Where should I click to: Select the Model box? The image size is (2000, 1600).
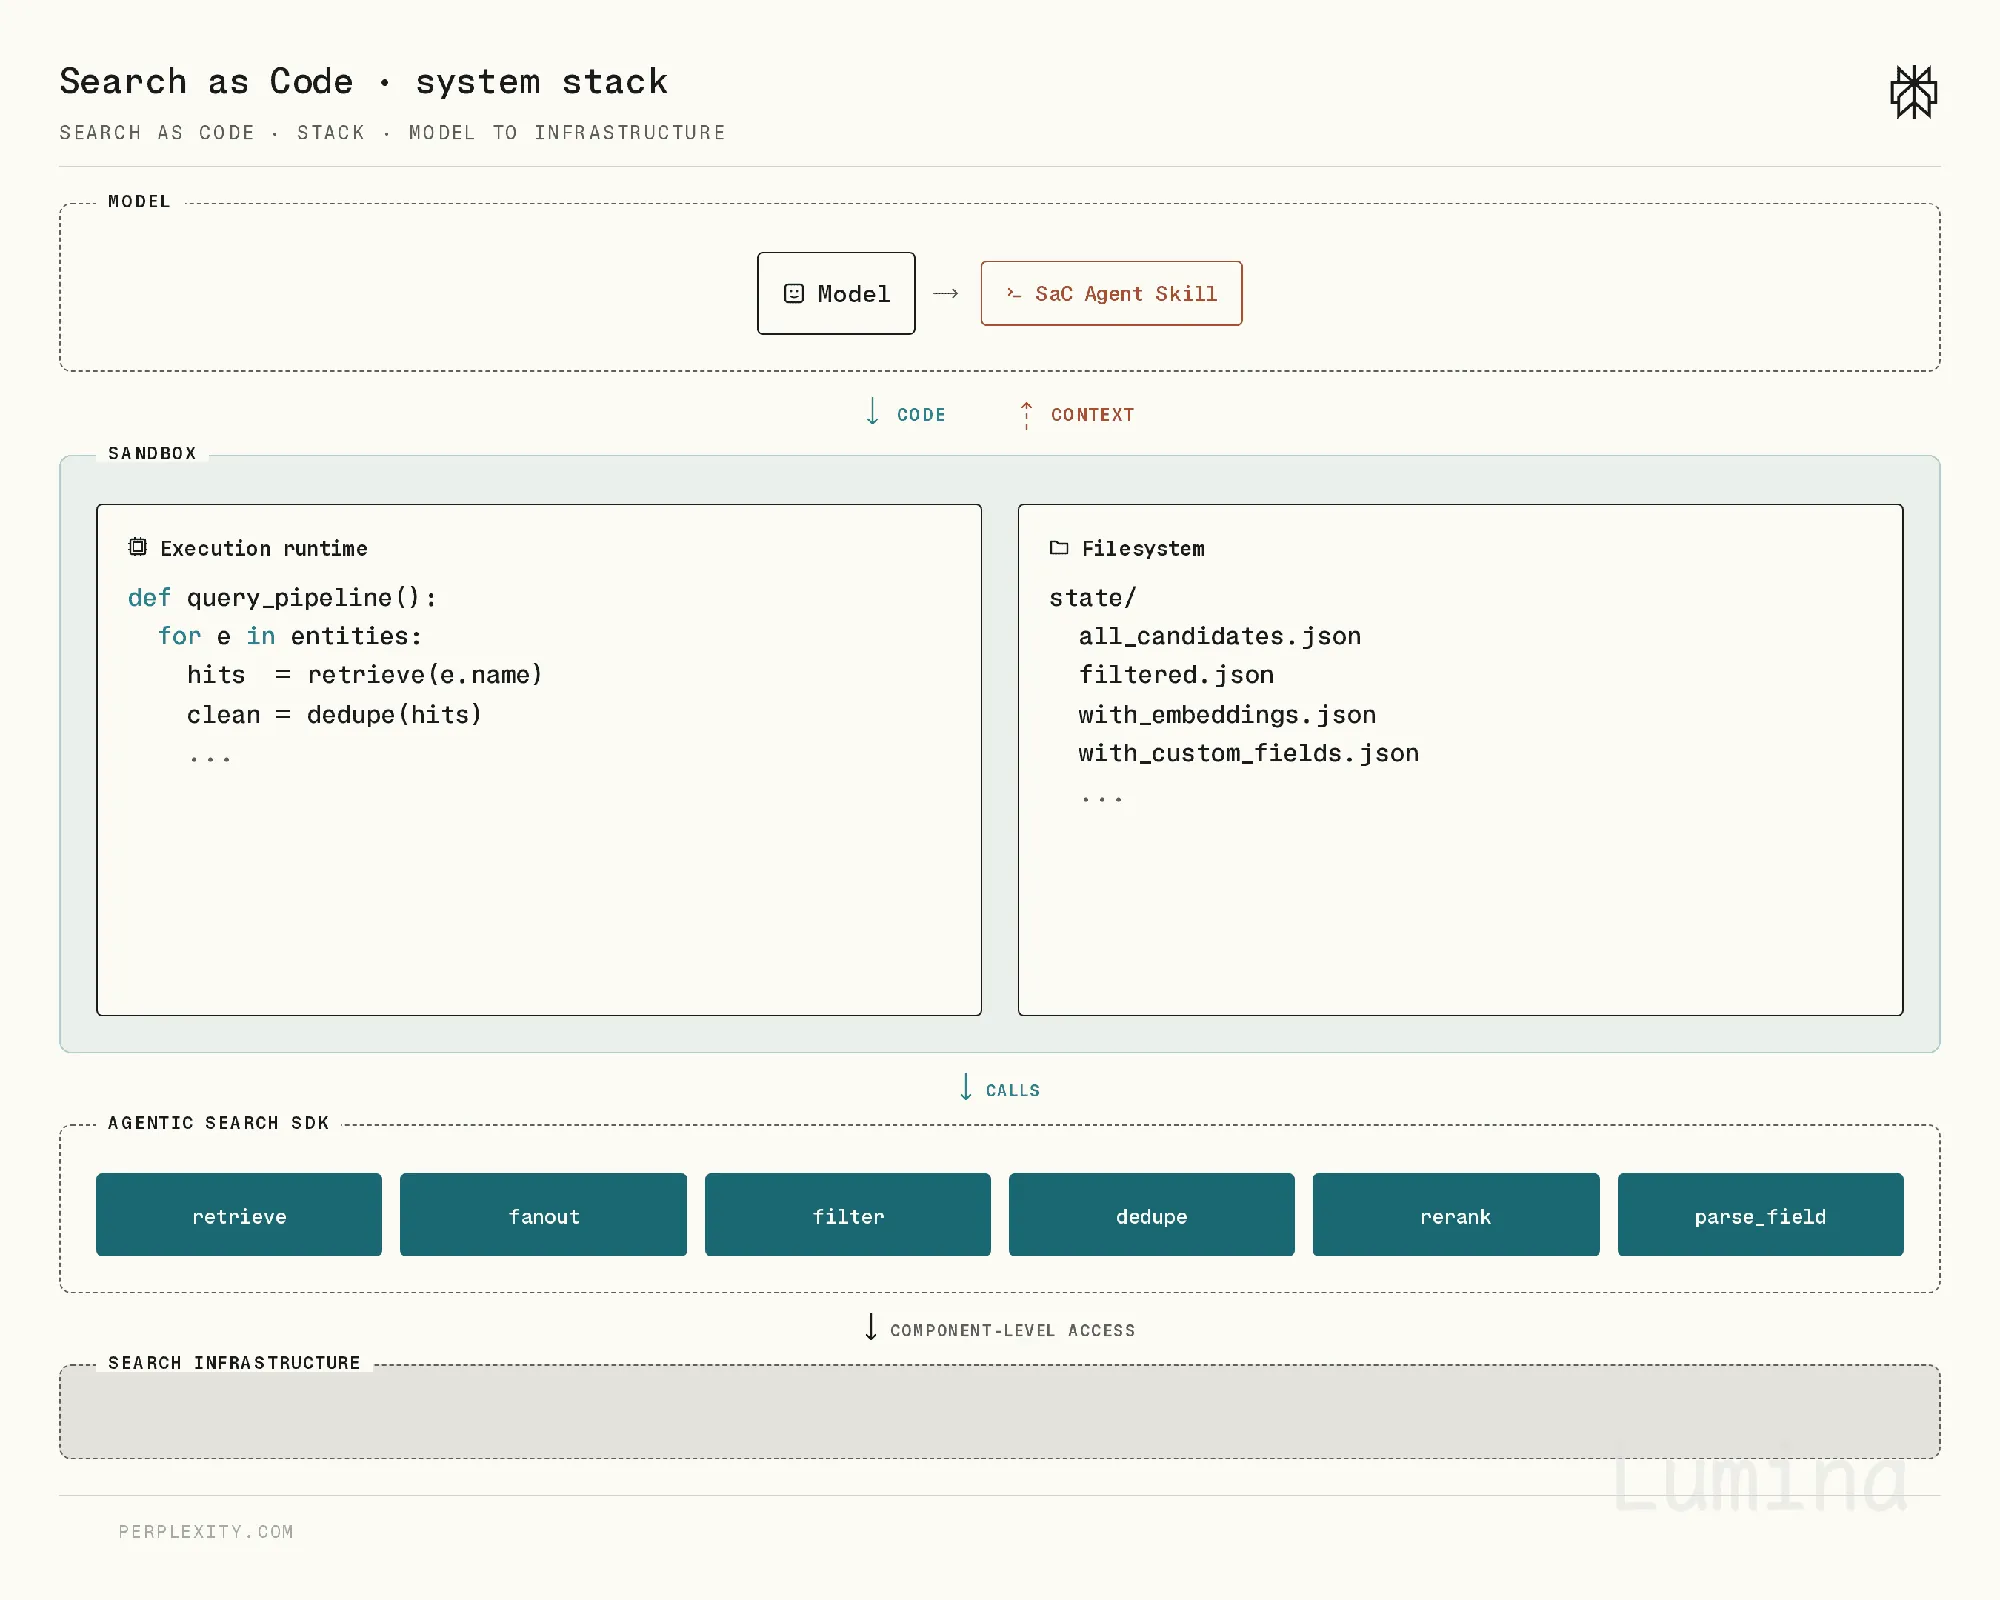pyautogui.click(x=836, y=293)
